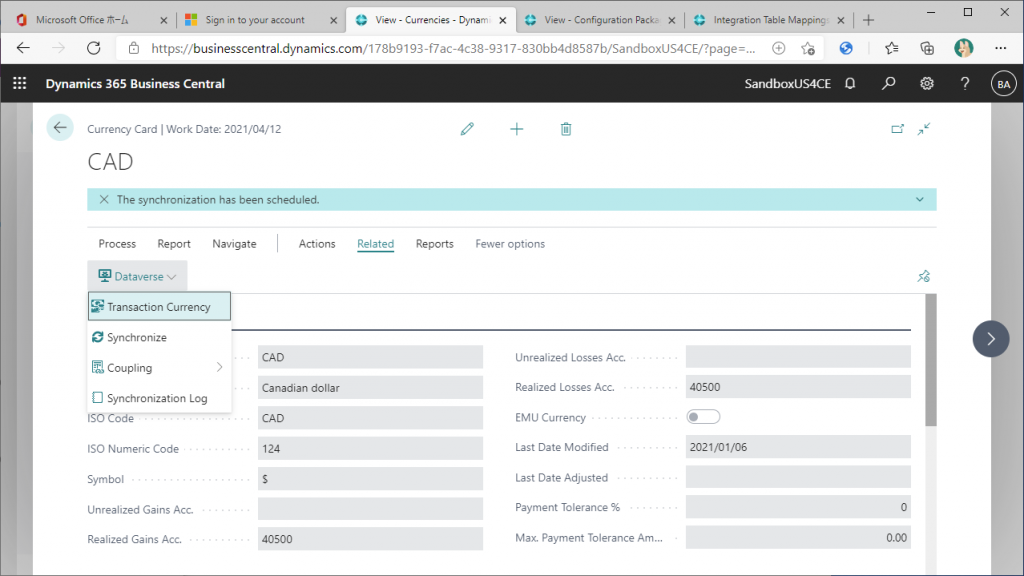Click the Realized Gains Acc. field 40500
The image size is (1024, 576).
370,539
